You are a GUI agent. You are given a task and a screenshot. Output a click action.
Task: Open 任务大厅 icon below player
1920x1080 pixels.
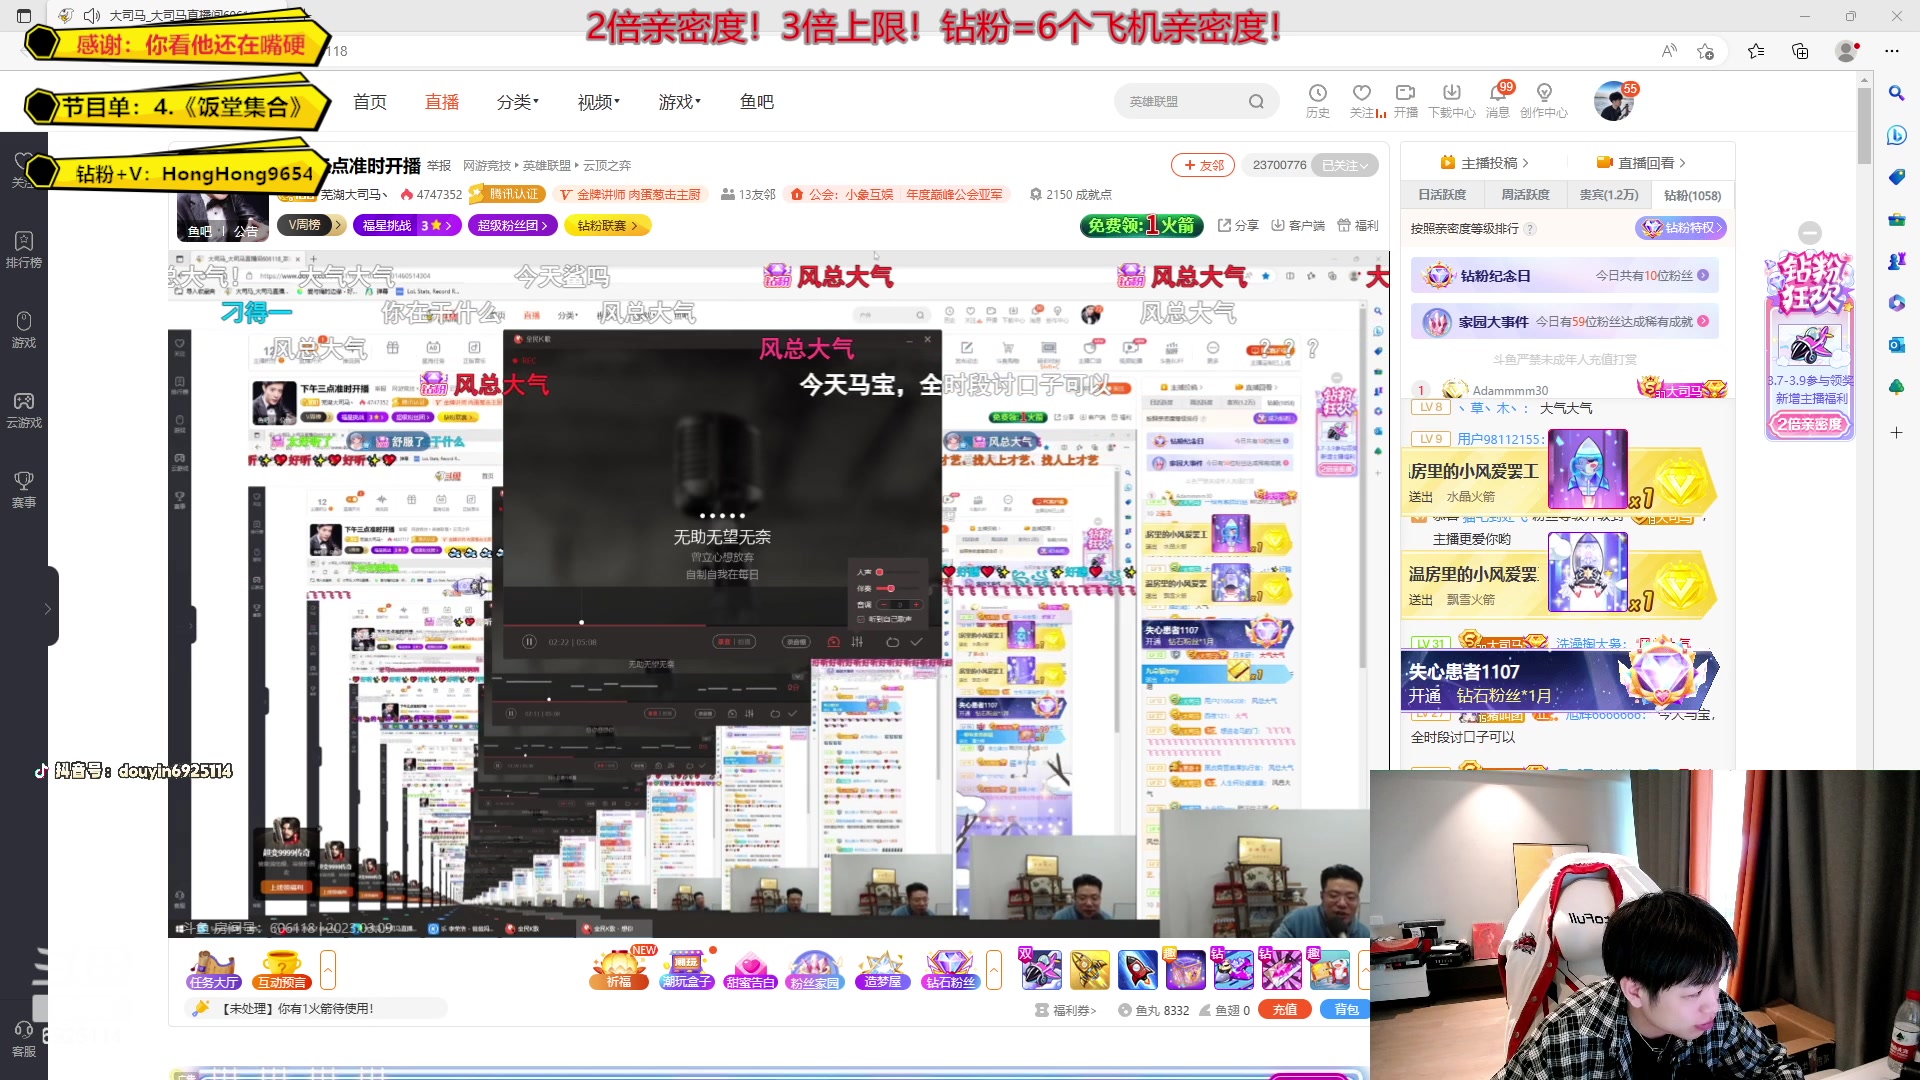tap(213, 969)
